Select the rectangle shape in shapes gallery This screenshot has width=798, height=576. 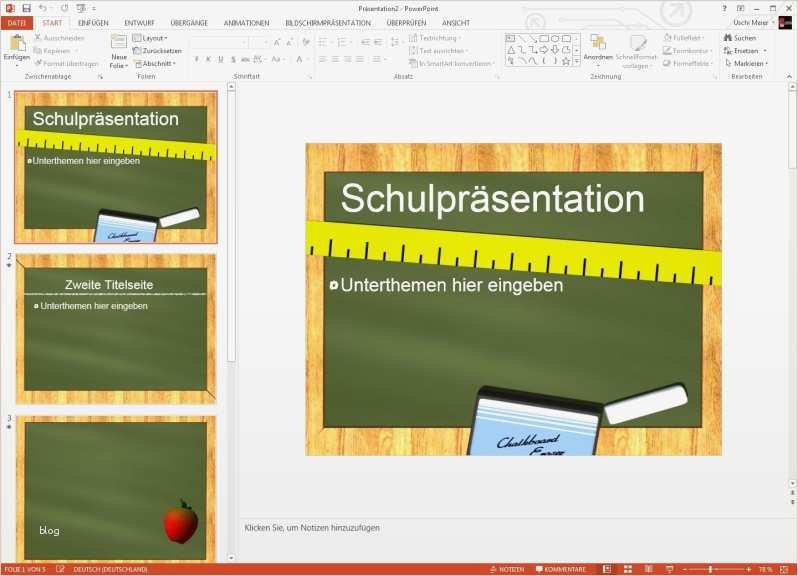click(544, 39)
